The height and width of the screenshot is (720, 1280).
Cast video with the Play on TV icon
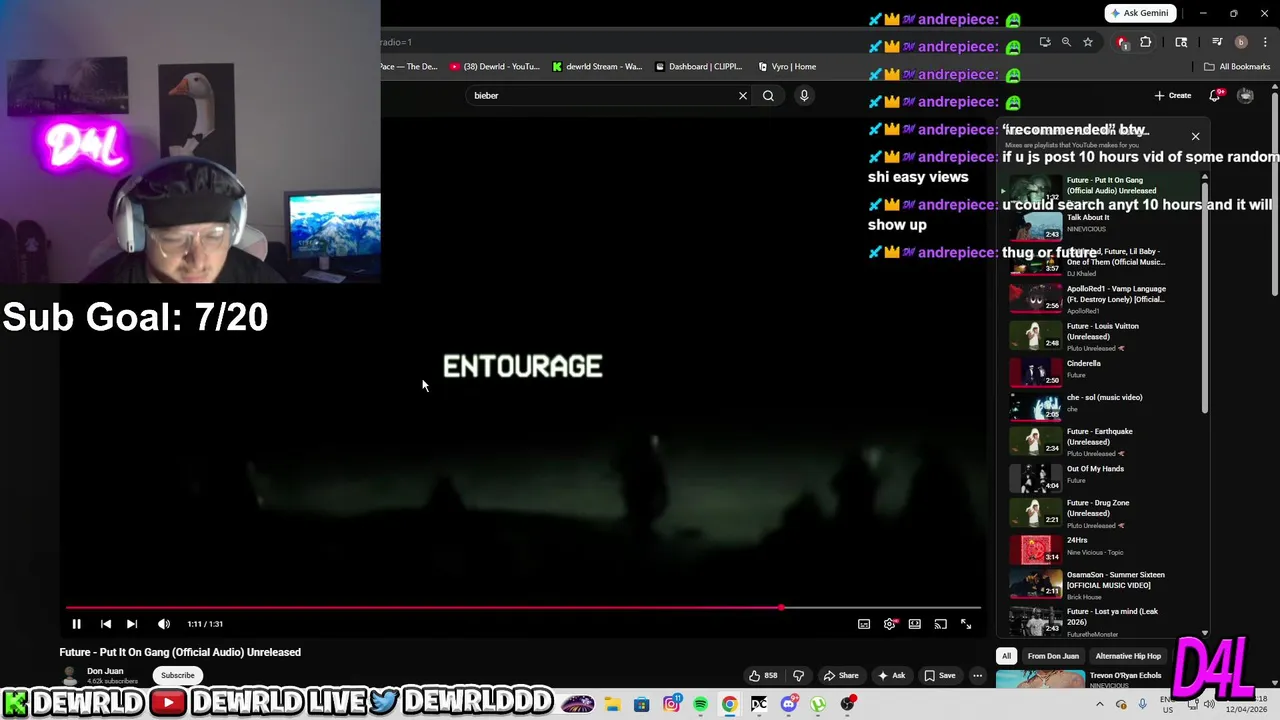click(x=941, y=624)
